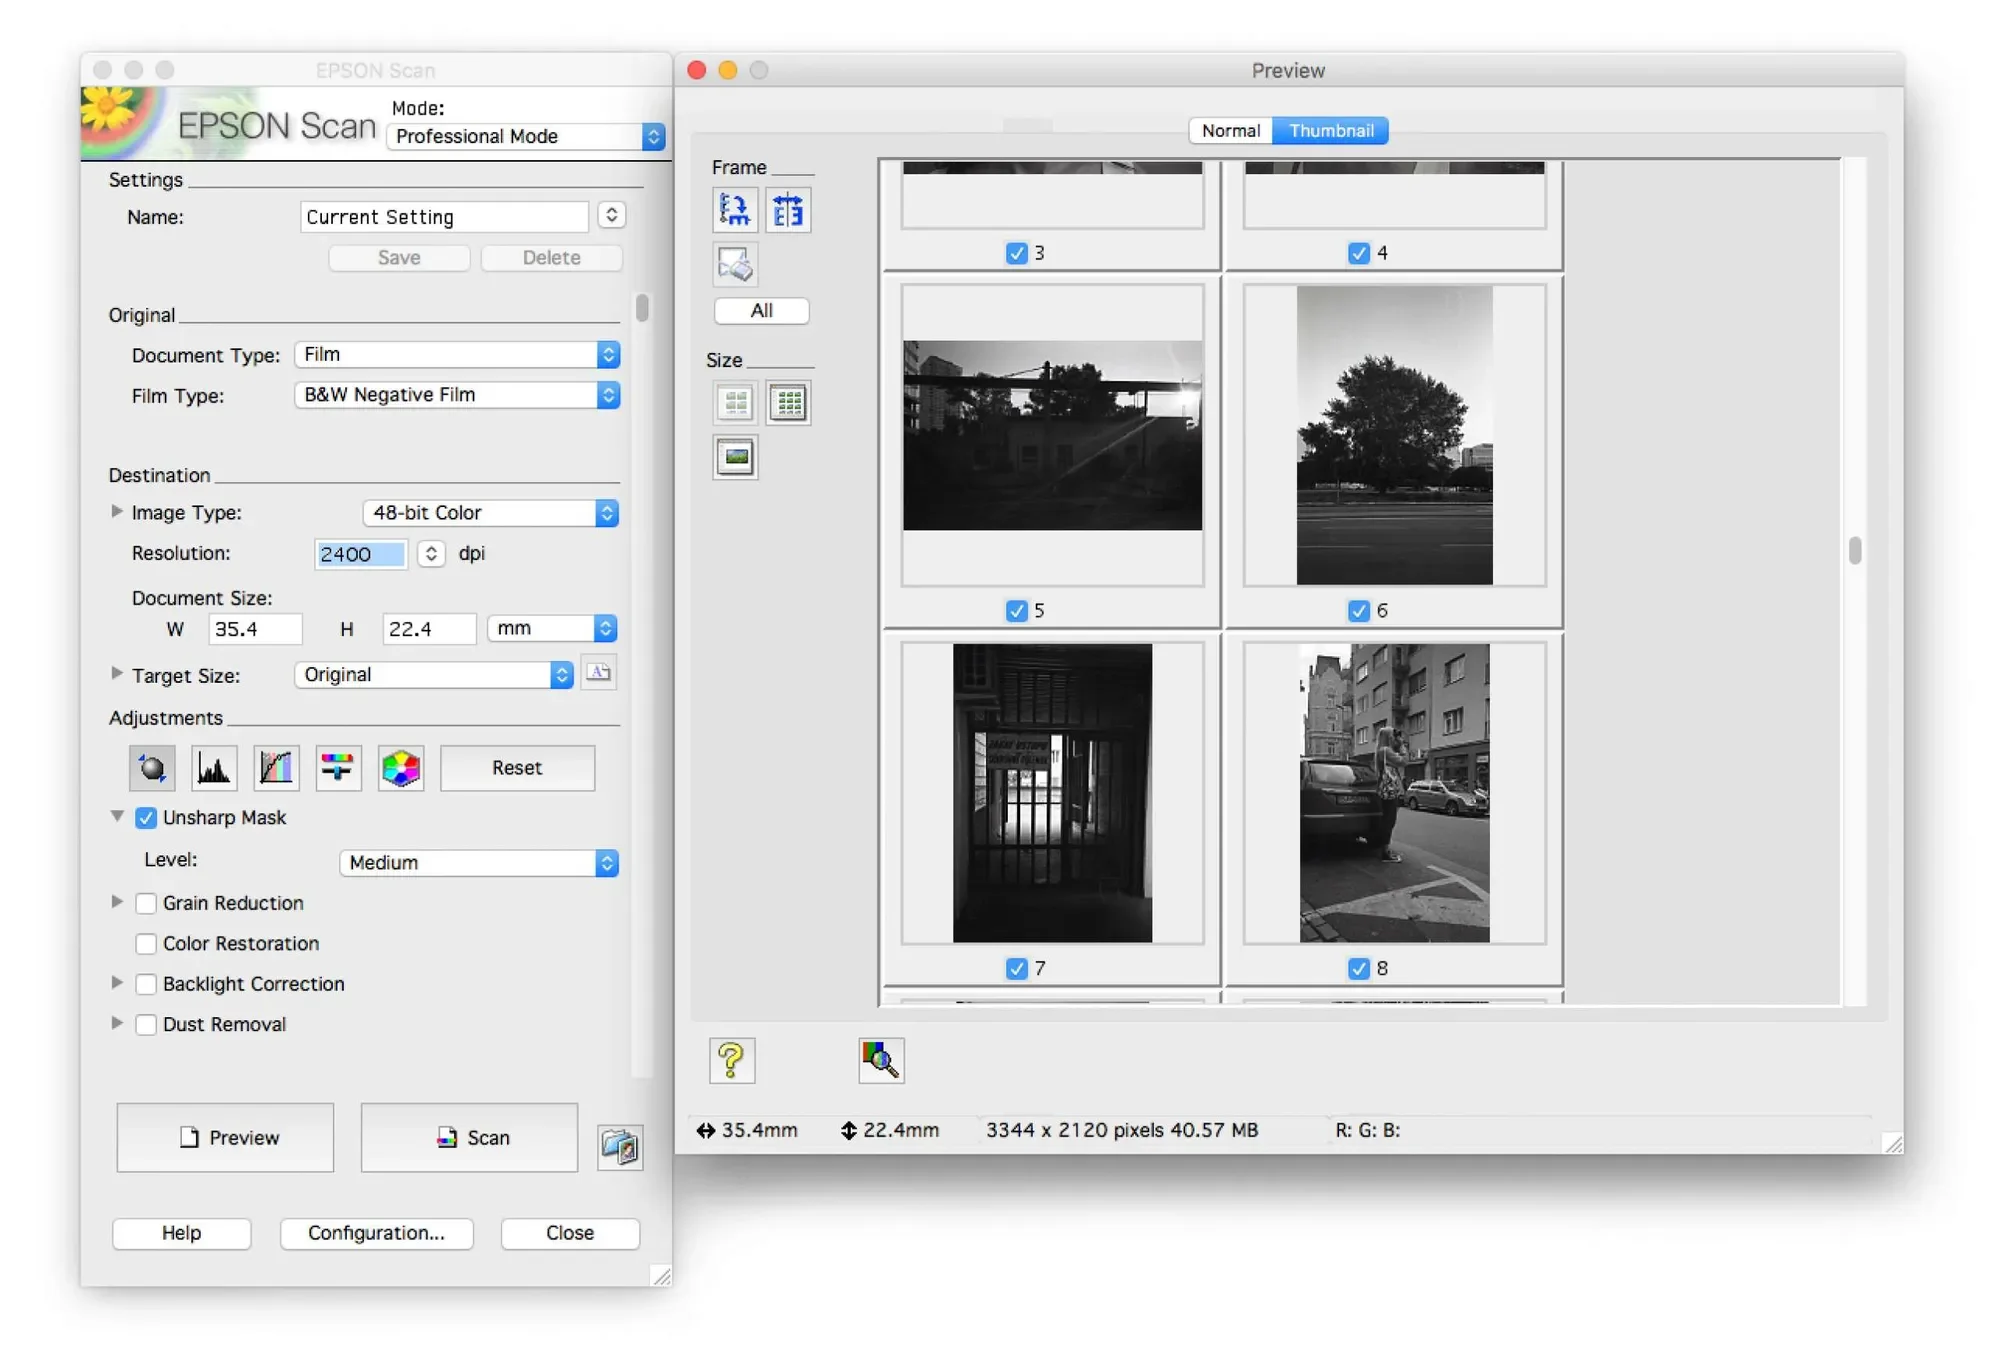Open the Image Type 48-bit Color dropdown
This screenshot has width=2000, height=1364.
coord(490,513)
